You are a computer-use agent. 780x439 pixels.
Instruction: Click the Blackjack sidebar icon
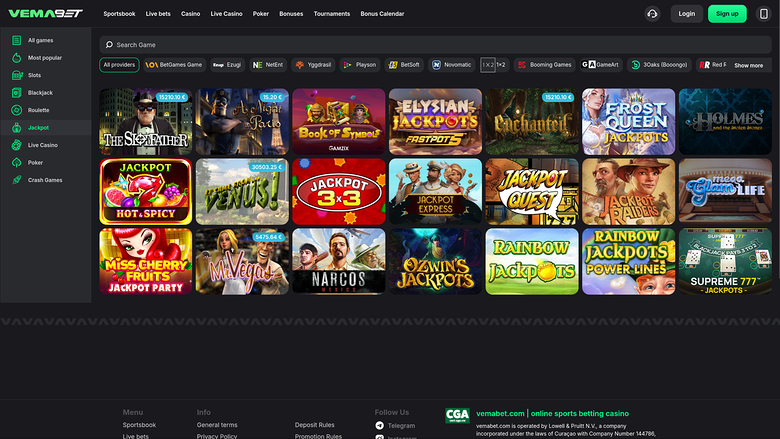[x=16, y=92]
